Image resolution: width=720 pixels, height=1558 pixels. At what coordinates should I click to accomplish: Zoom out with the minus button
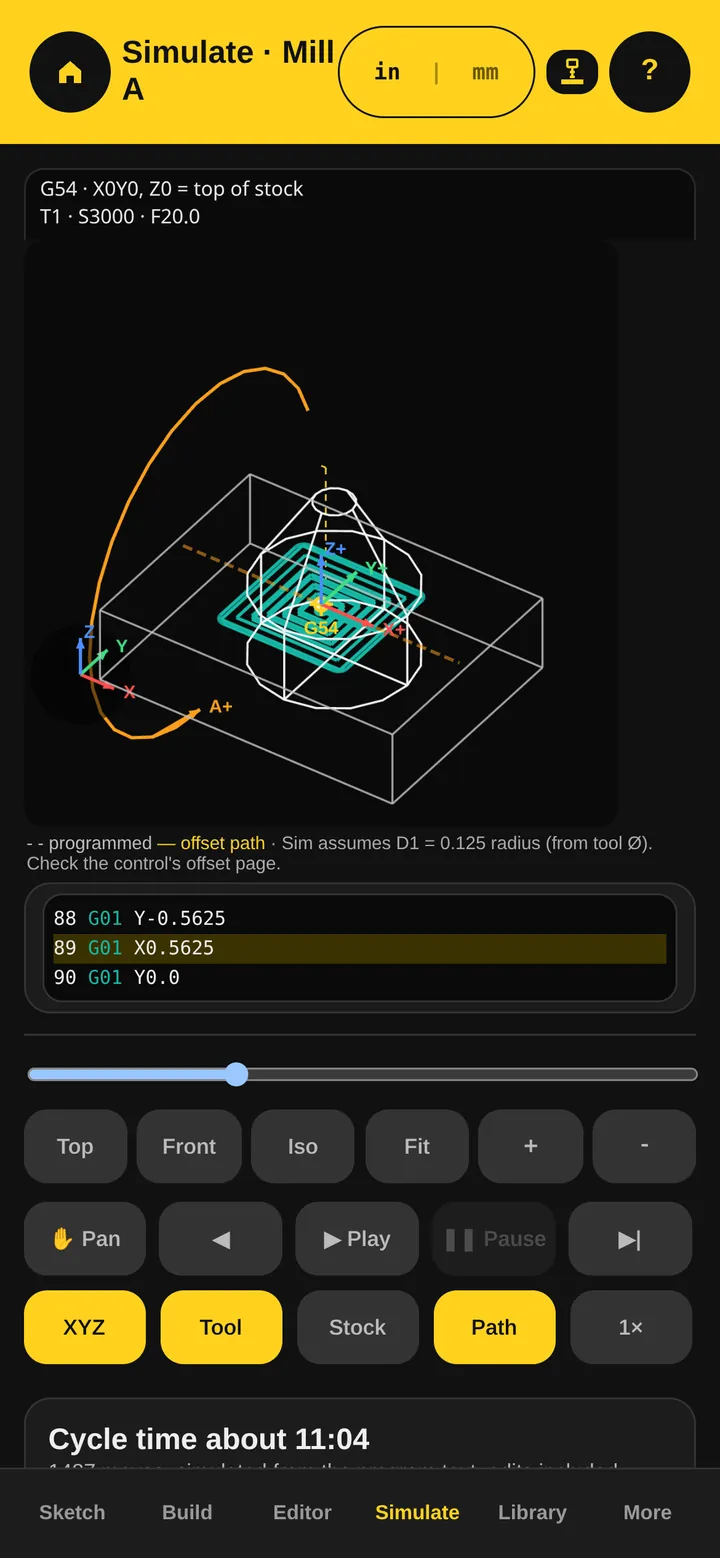click(x=644, y=1146)
